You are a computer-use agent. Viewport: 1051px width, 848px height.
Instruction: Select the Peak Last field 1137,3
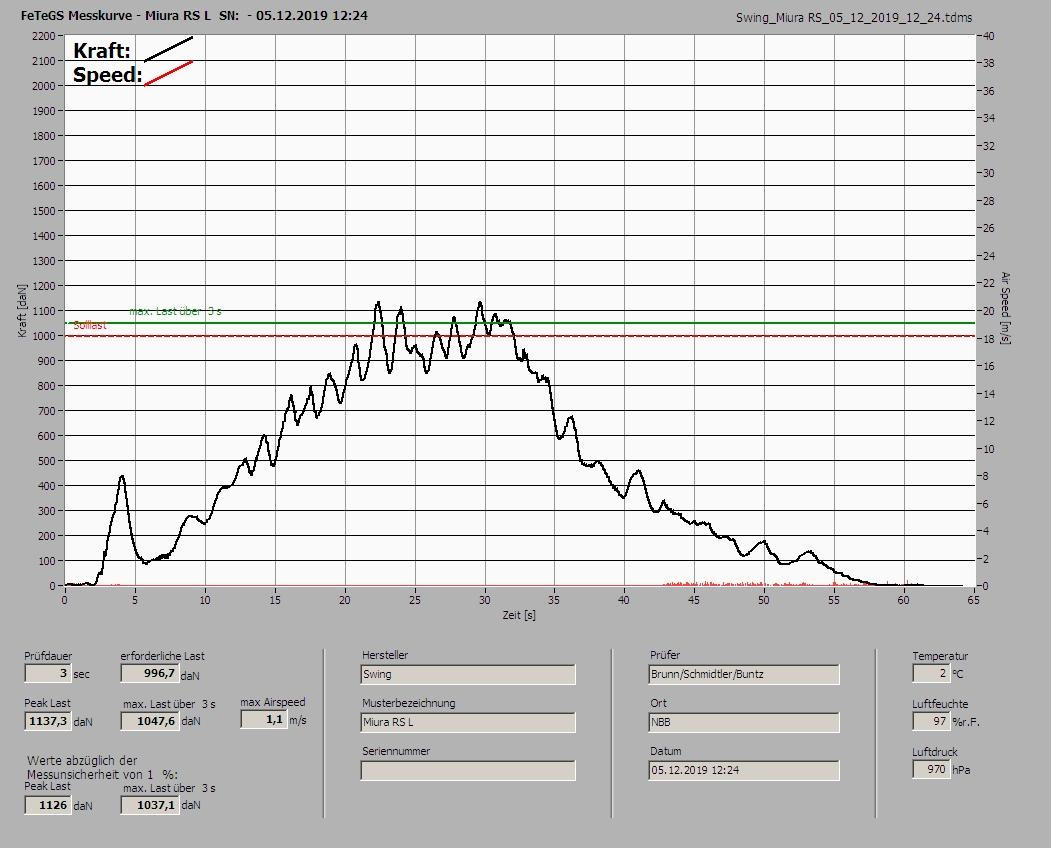click(x=48, y=721)
